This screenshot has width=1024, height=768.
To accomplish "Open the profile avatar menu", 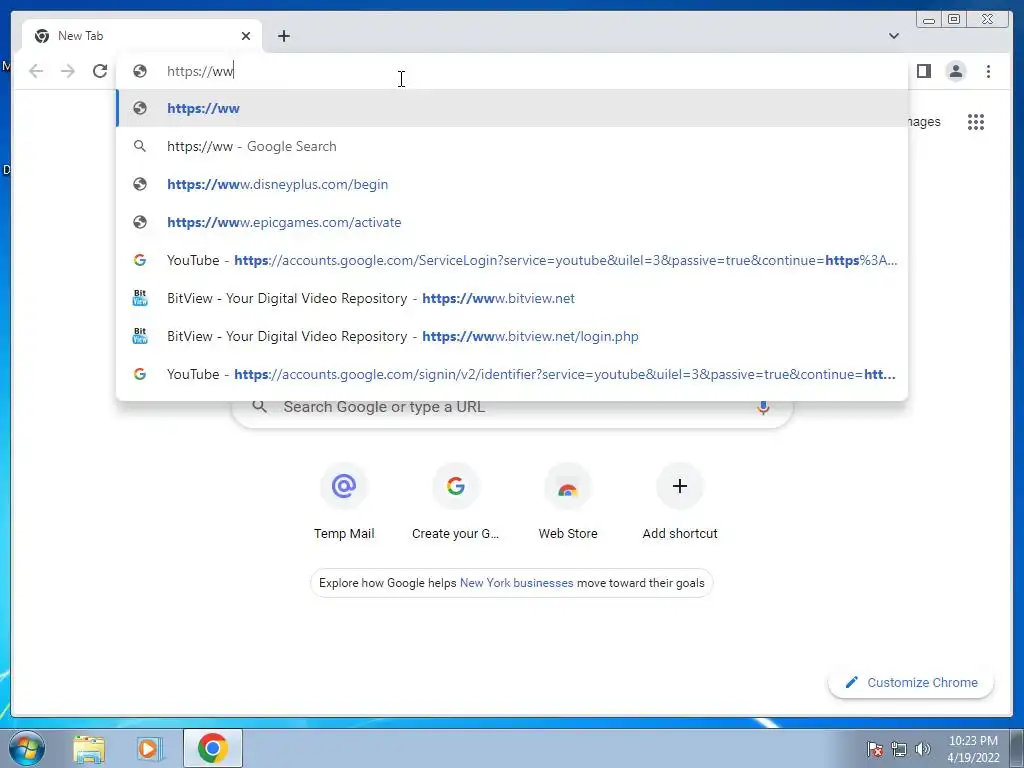I will point(955,71).
